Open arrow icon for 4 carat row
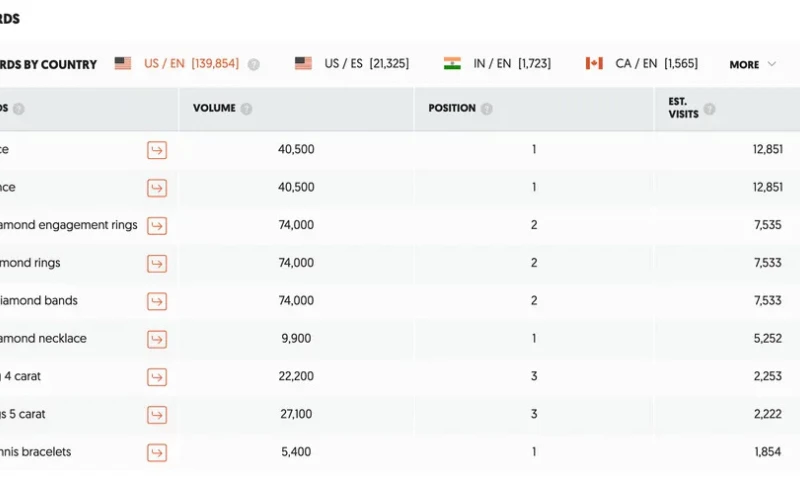This screenshot has height=480, width=800. click(x=157, y=377)
